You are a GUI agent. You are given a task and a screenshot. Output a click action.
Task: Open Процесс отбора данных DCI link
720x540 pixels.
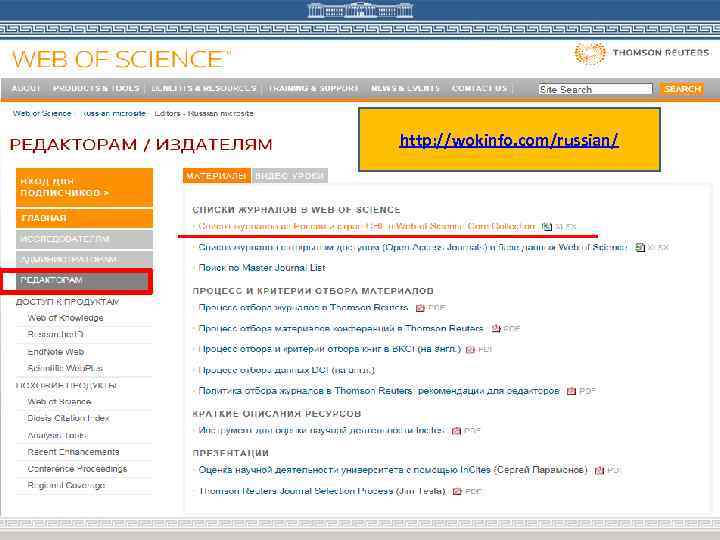coord(287,371)
